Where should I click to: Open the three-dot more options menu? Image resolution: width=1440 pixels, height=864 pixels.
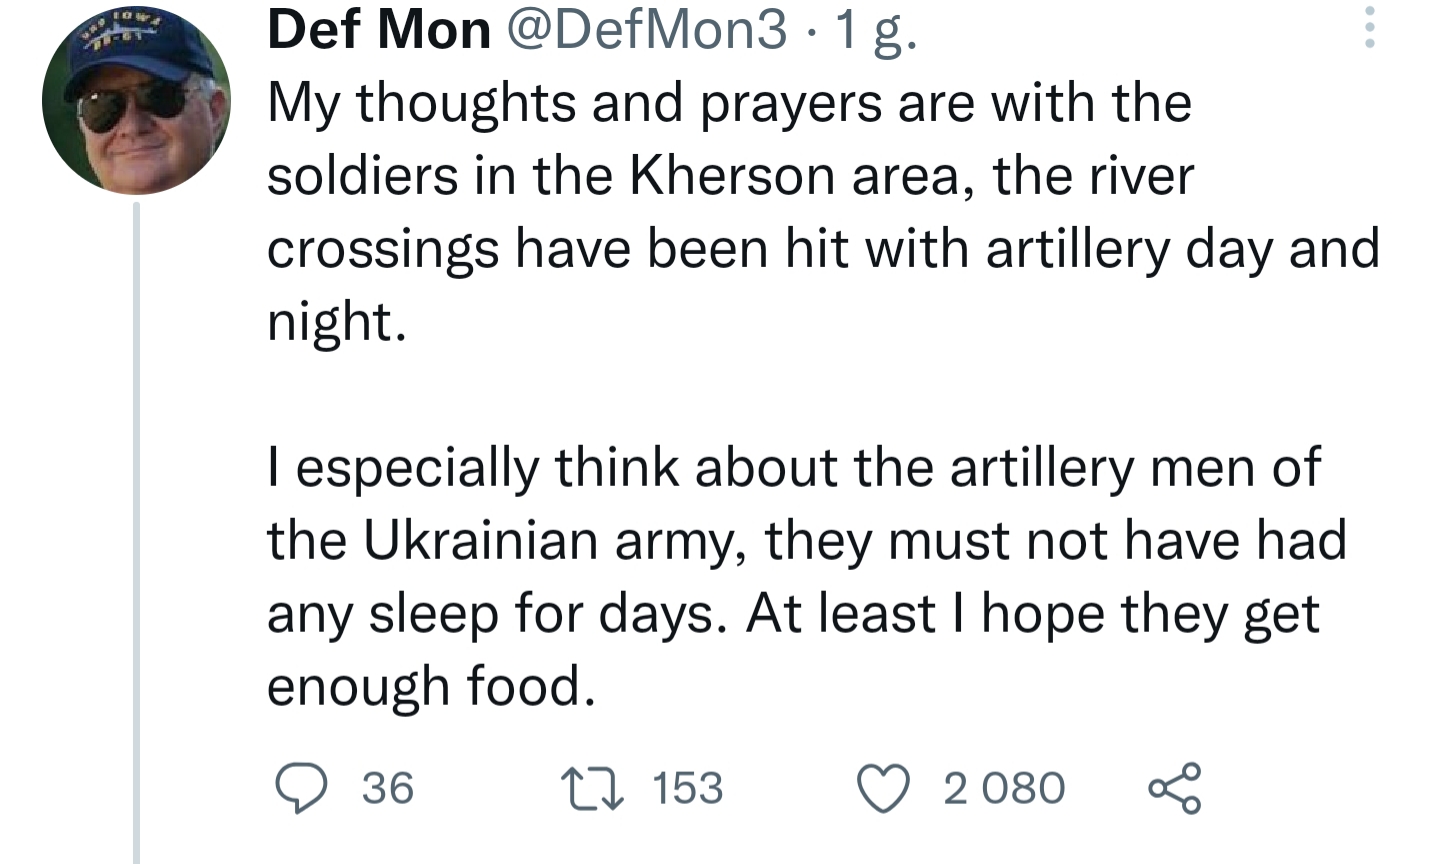pyautogui.click(x=1370, y=28)
